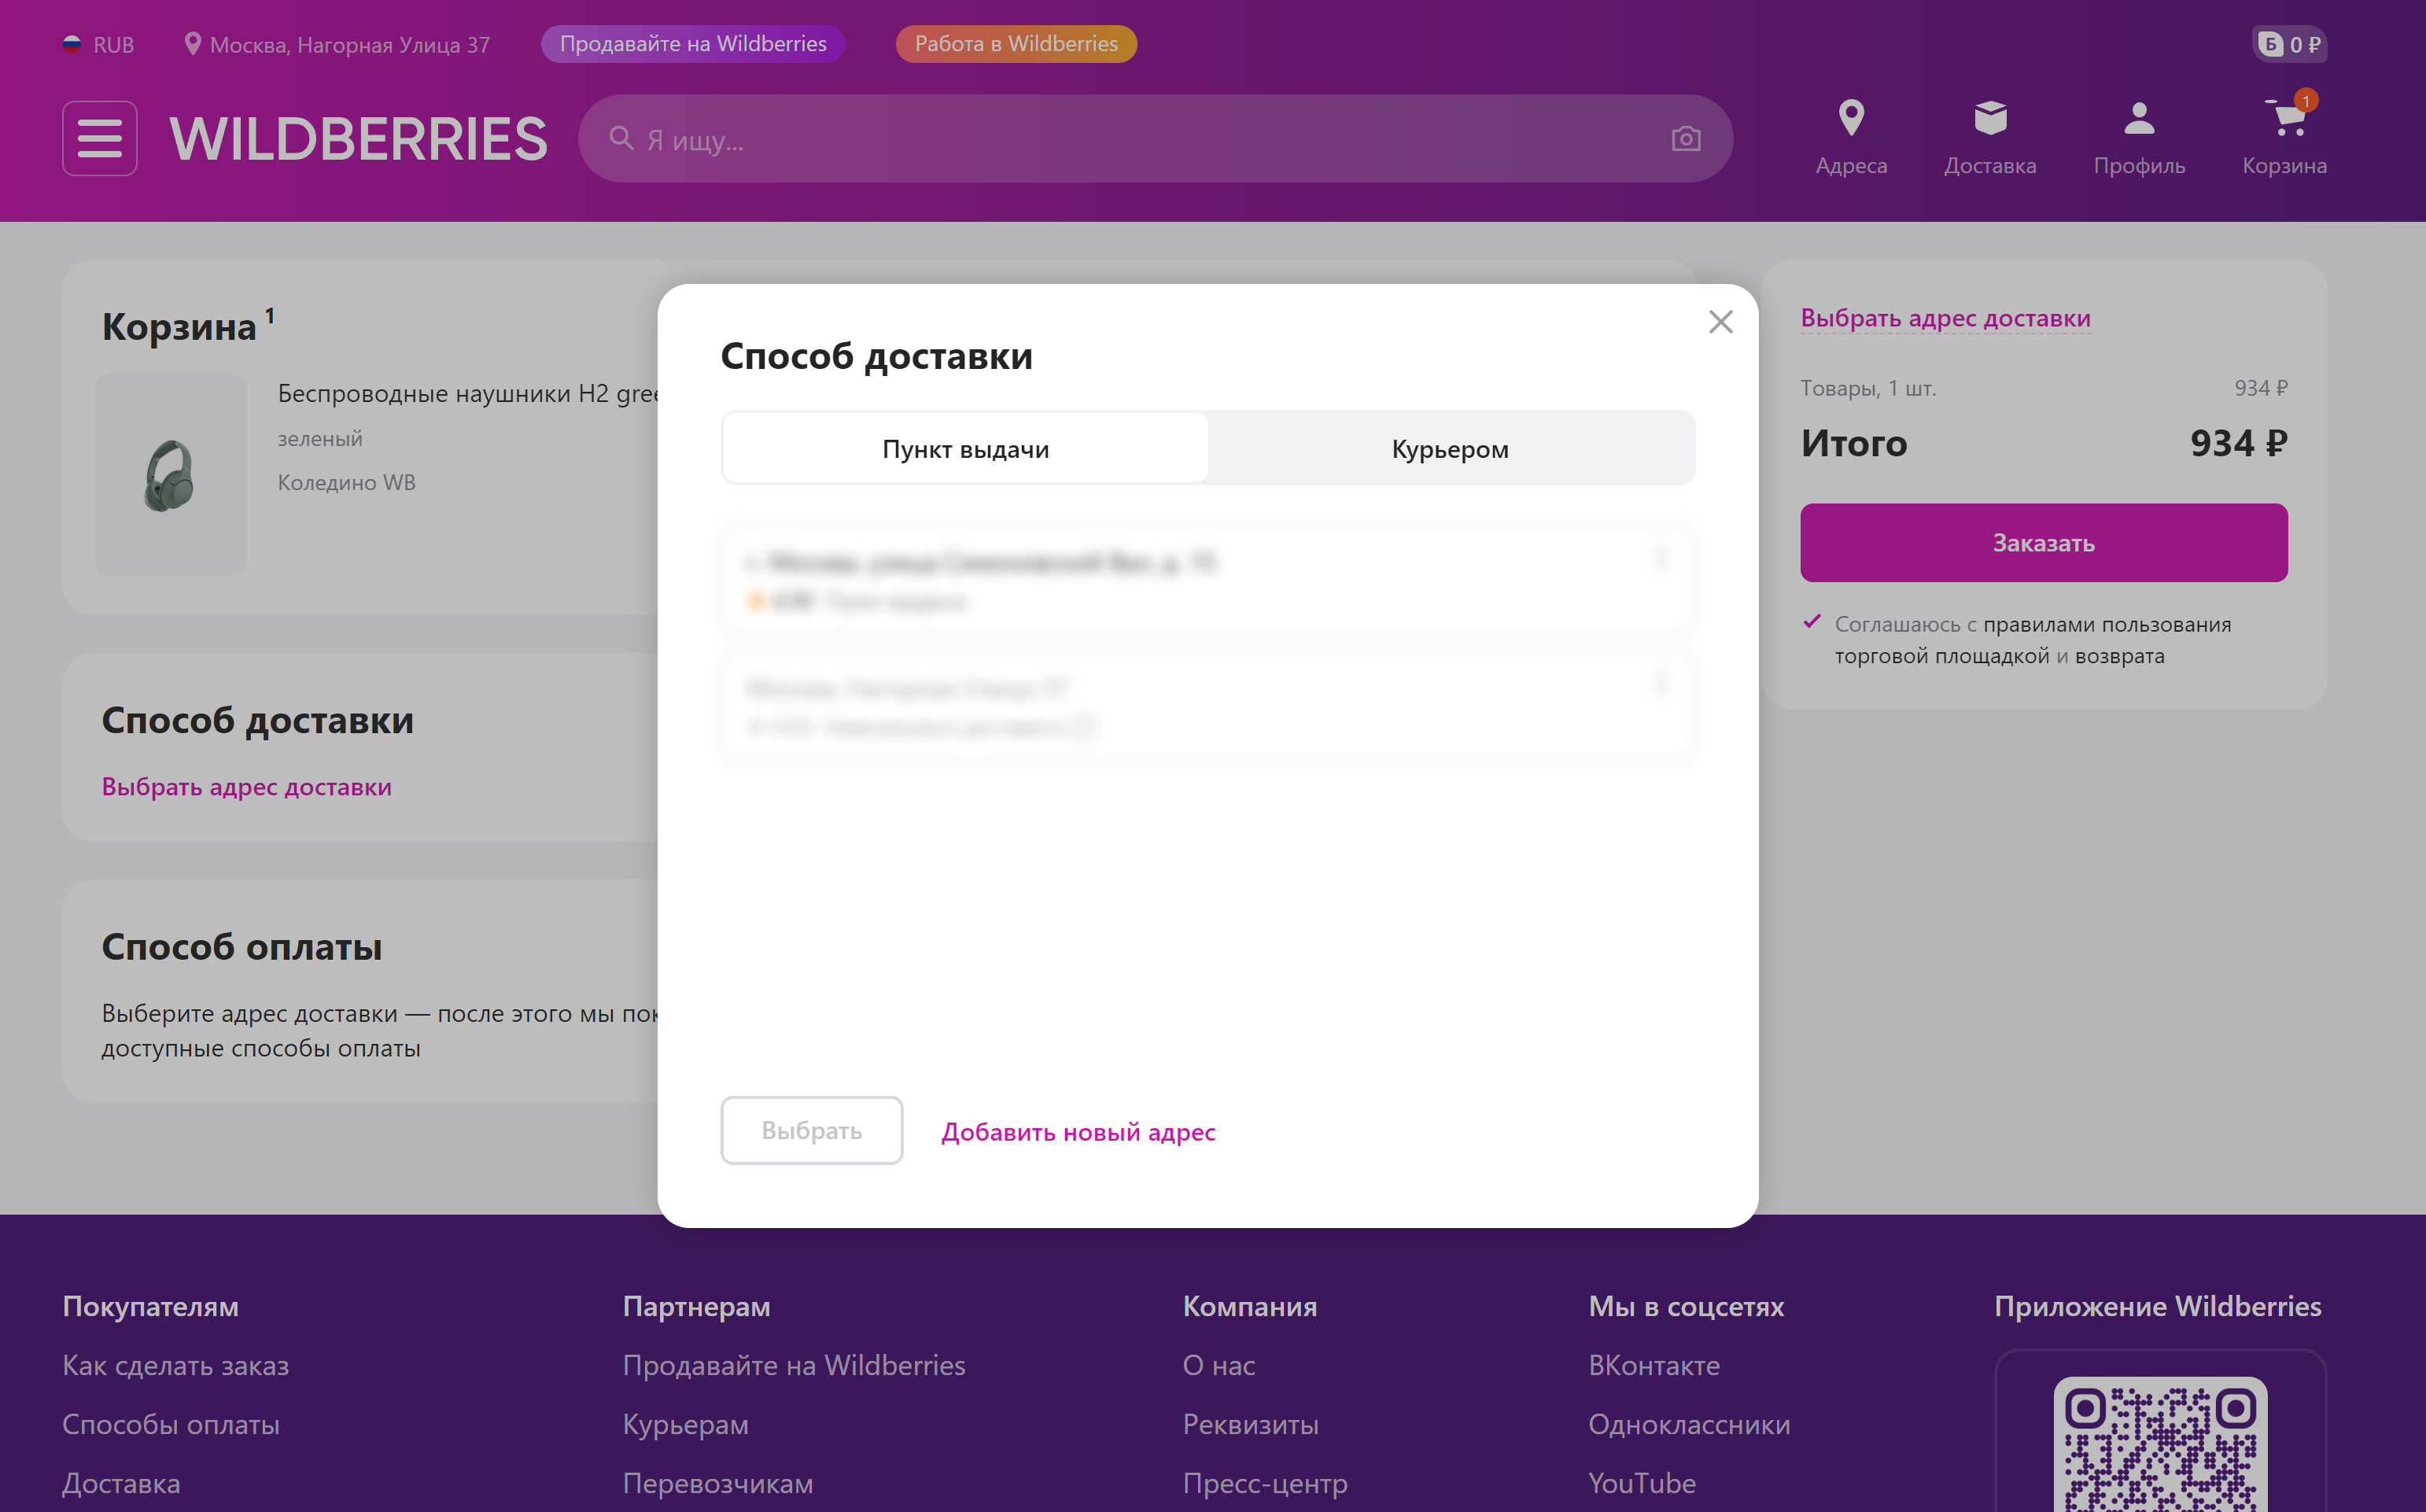The image size is (2426, 1512).
Task: Open the Работа в Wildberries header pill
Action: (1016, 44)
